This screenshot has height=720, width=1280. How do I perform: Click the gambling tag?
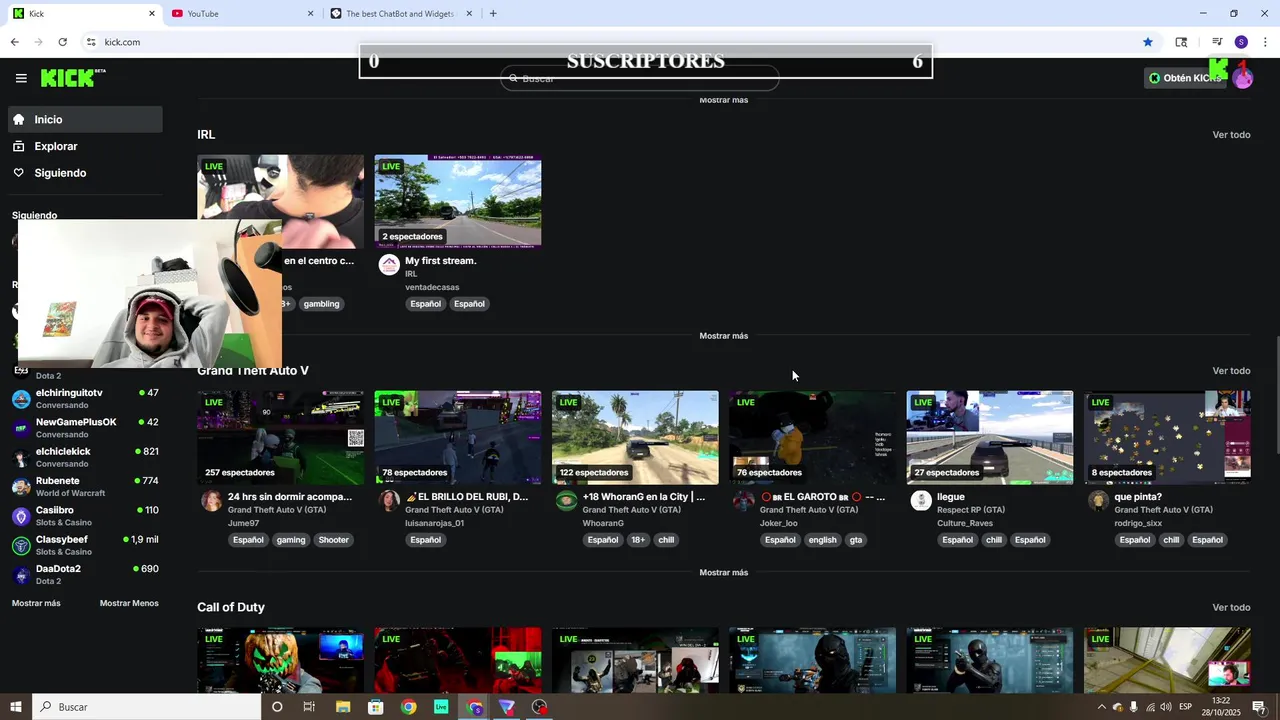coord(322,304)
